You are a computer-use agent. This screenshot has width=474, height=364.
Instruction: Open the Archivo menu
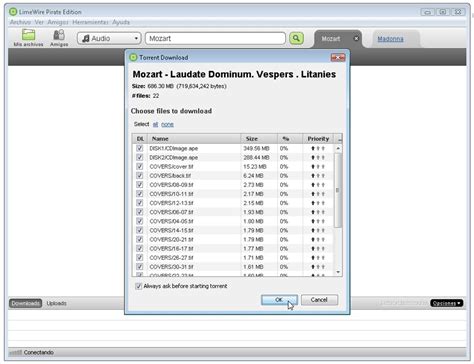[20, 22]
